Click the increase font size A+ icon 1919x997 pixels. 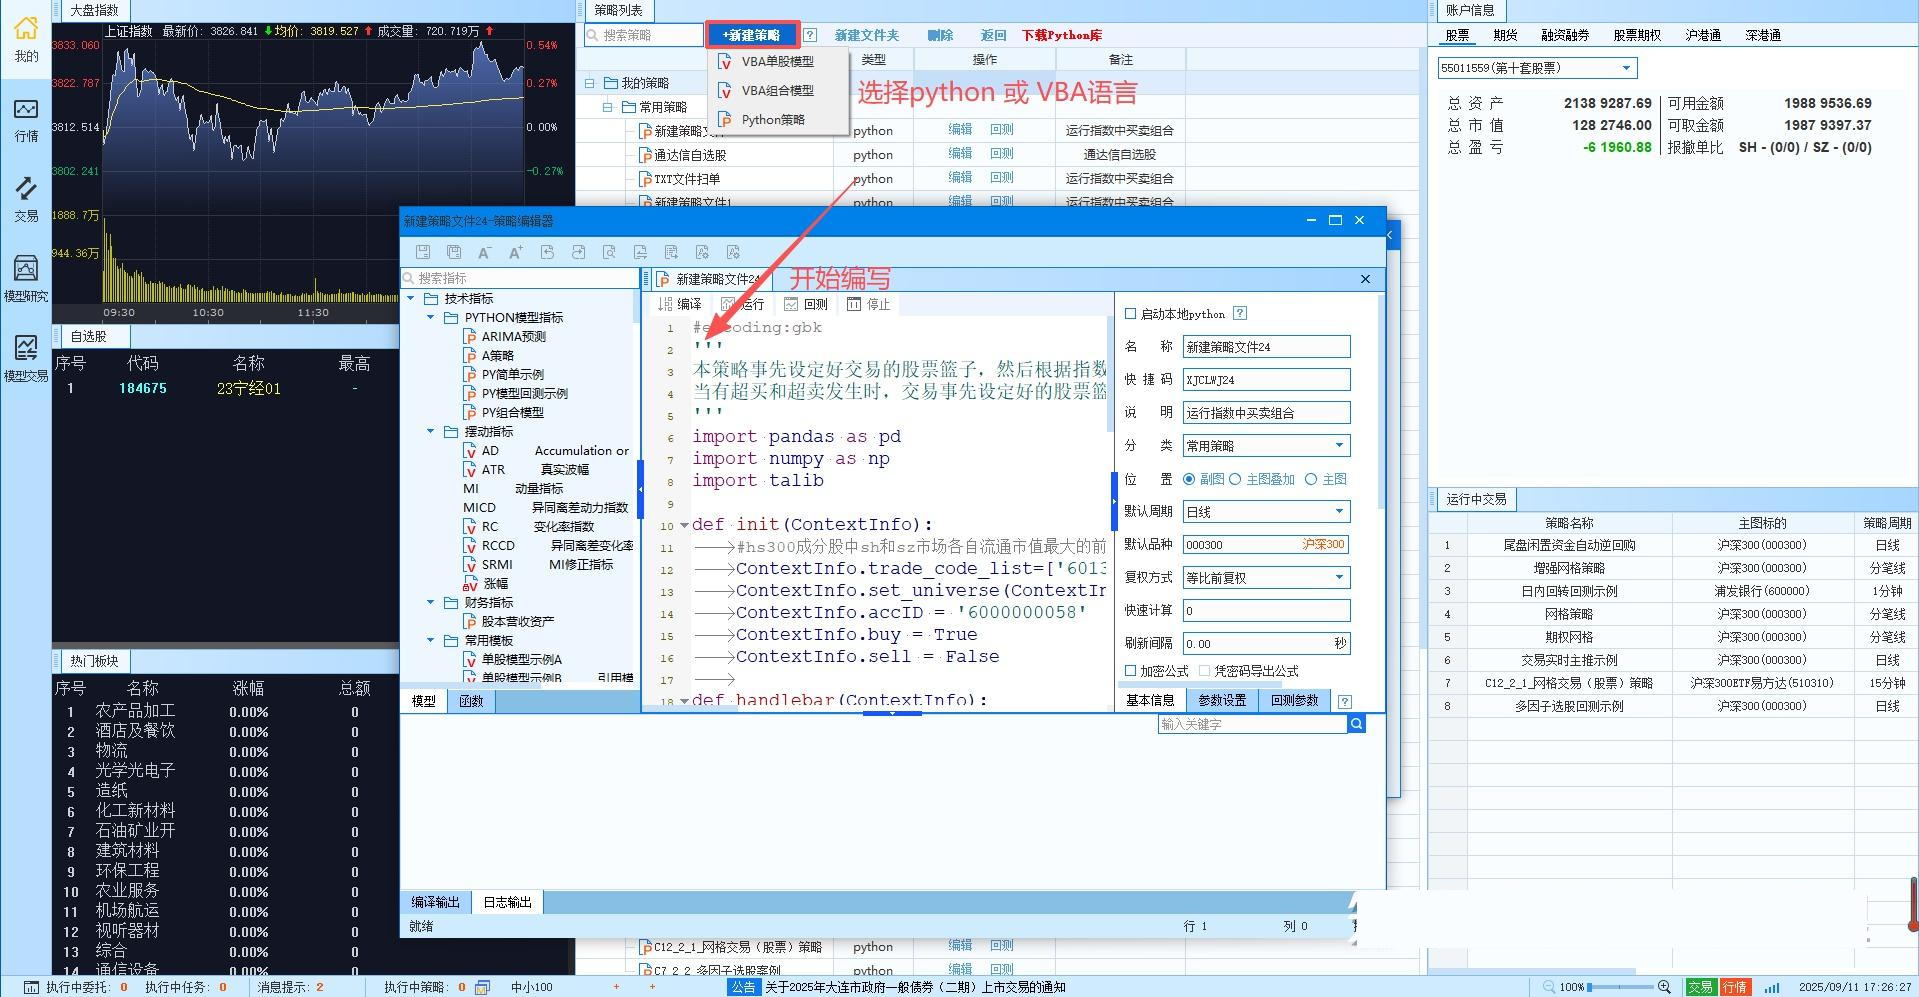coord(516,252)
